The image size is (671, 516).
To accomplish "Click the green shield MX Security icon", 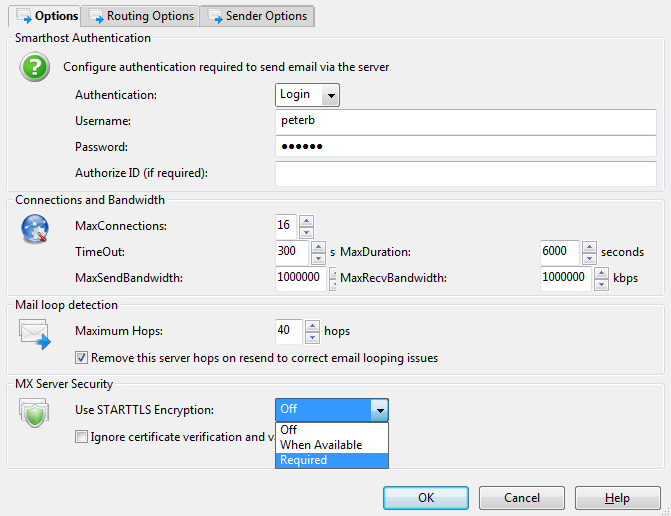I will (35, 412).
